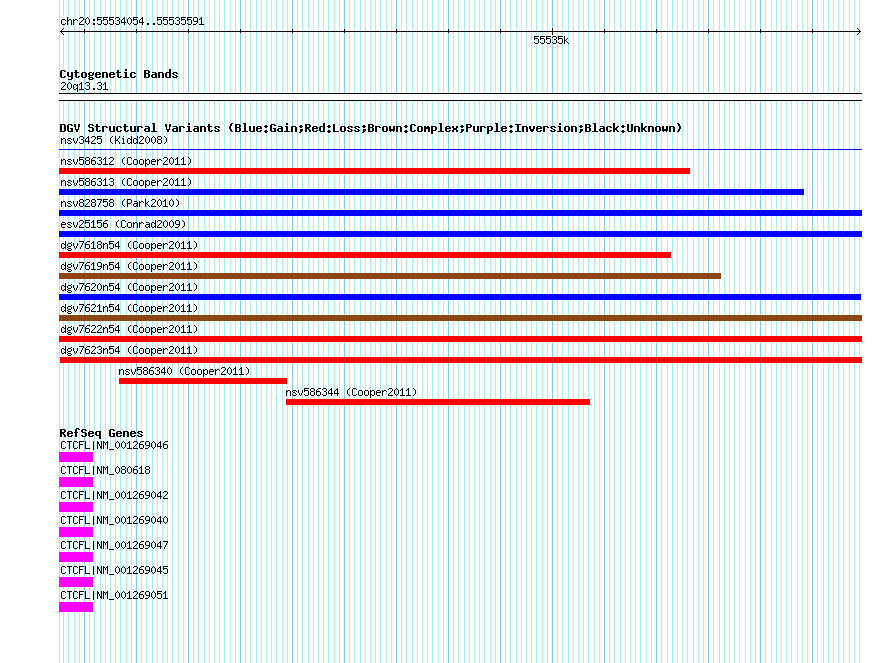This screenshot has height=663, width=890.
Task: Click the blue bar of nsv828758
Action: (460, 213)
